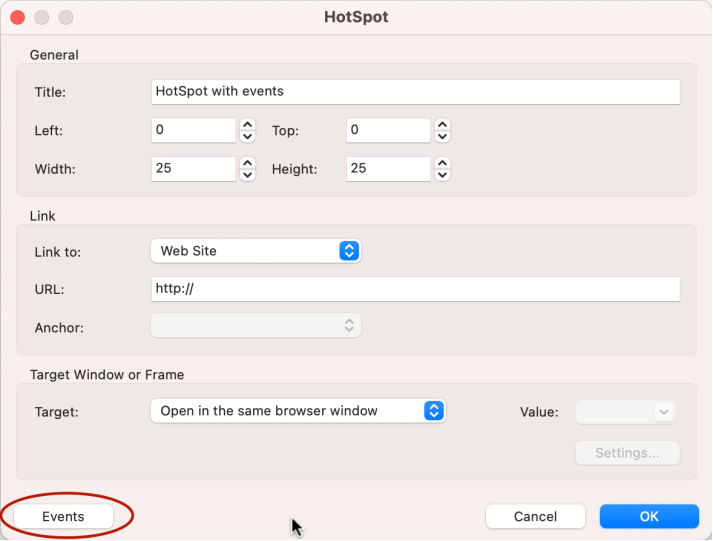Open the Link to Web Site dropdown

[x=256, y=251]
